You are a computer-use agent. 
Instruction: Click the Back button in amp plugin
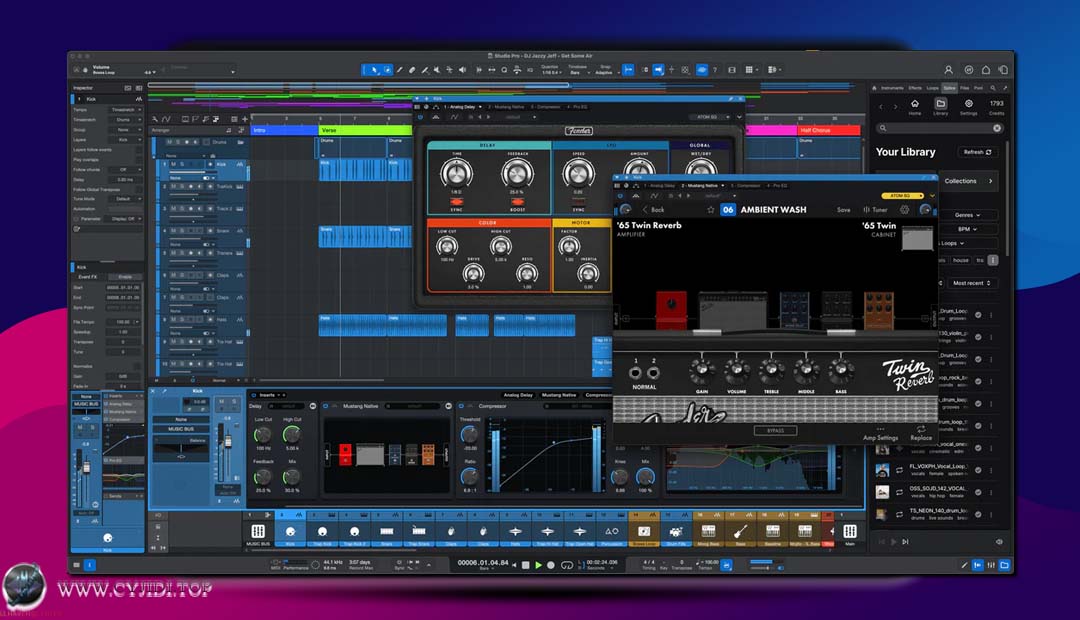click(653, 210)
